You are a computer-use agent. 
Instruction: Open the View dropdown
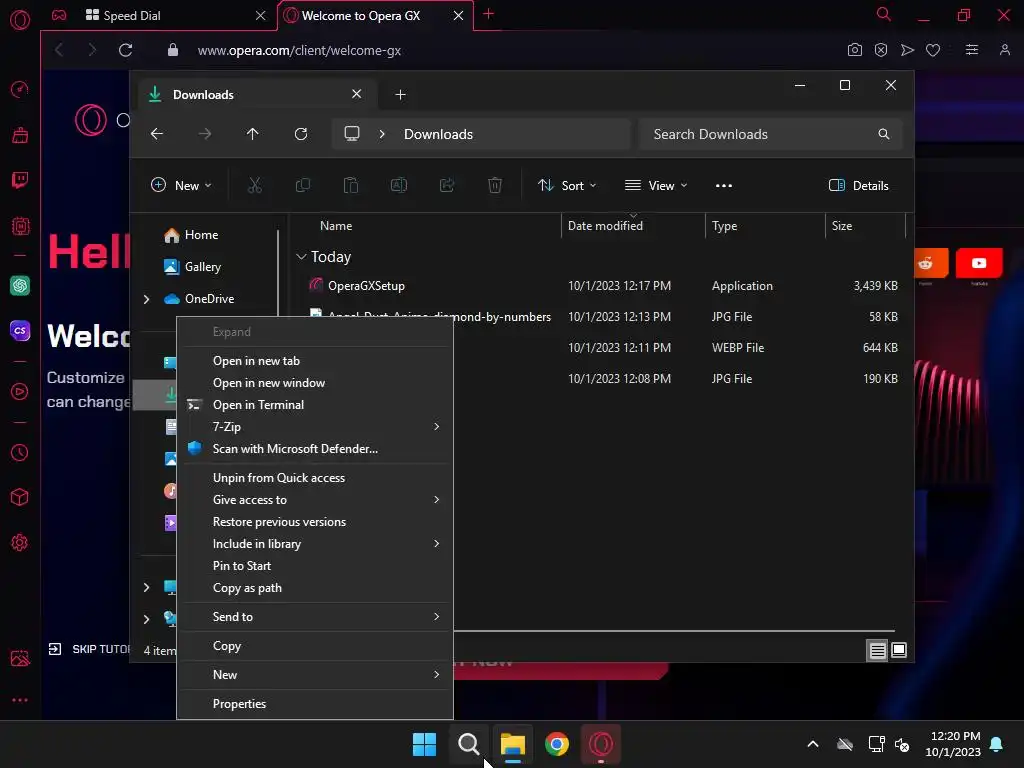point(656,185)
